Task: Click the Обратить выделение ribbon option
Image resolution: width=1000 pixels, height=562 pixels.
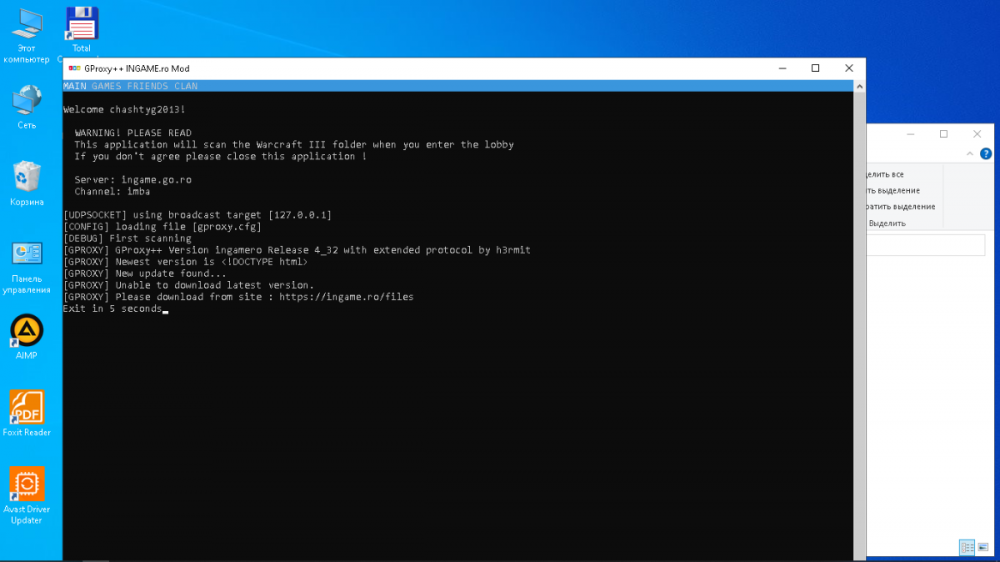Action: (901, 207)
